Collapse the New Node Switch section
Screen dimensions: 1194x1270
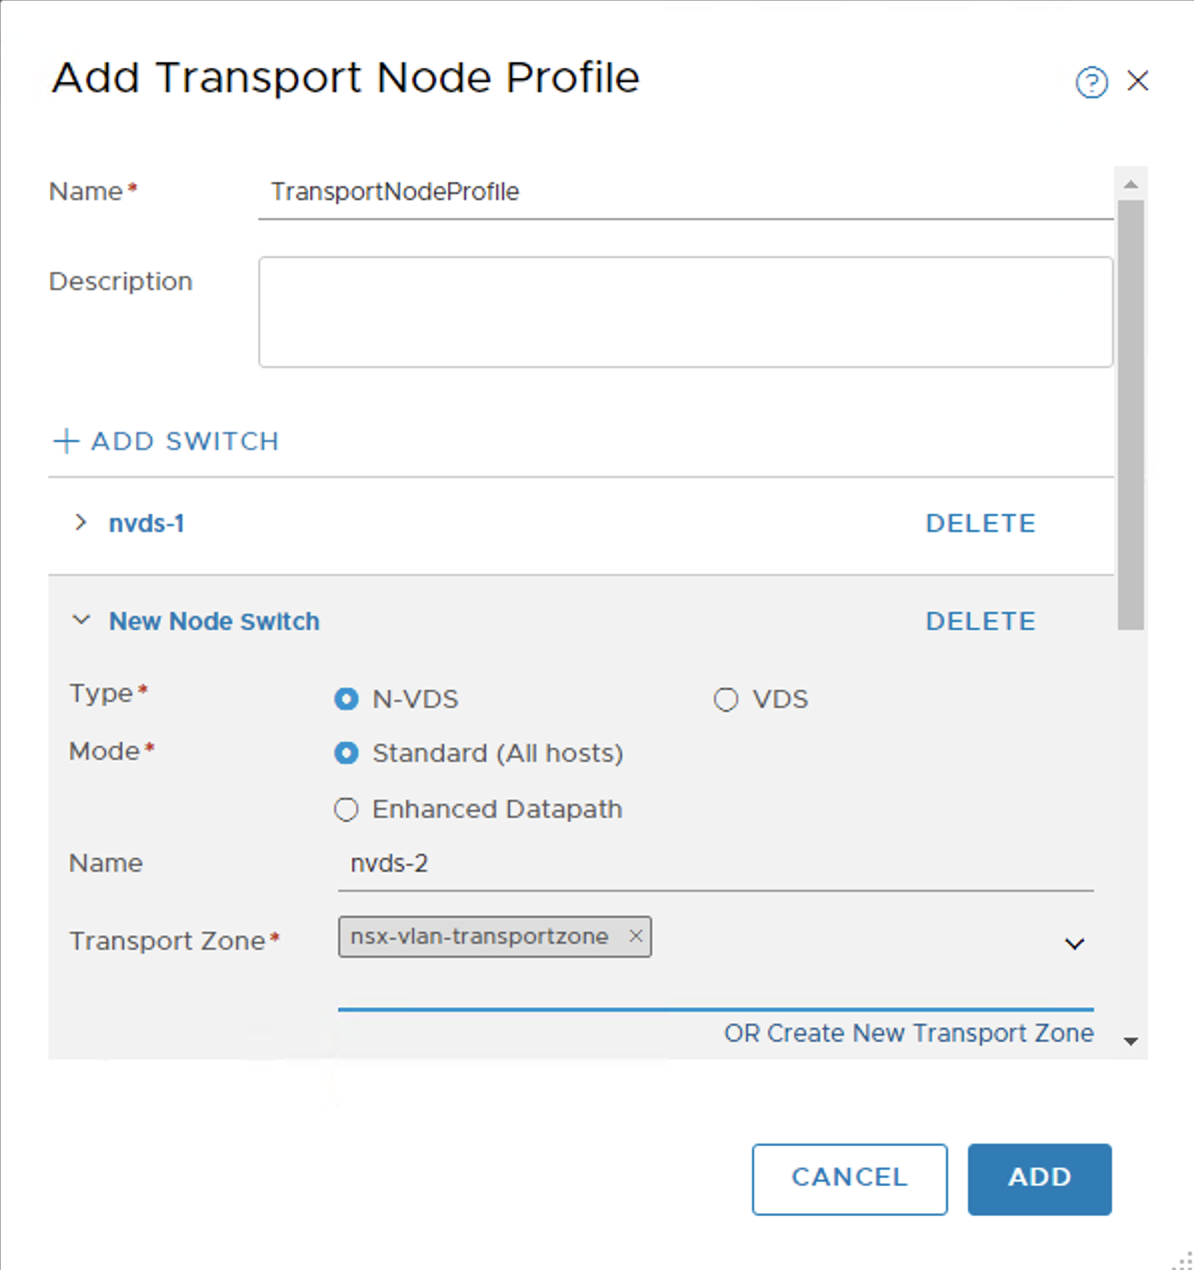tap(82, 620)
